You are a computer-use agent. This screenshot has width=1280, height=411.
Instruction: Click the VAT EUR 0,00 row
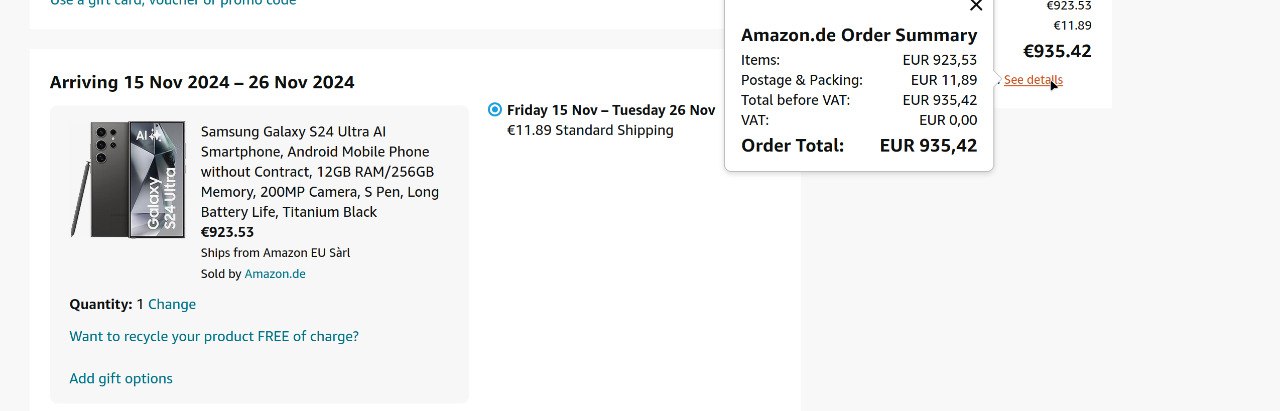point(859,120)
